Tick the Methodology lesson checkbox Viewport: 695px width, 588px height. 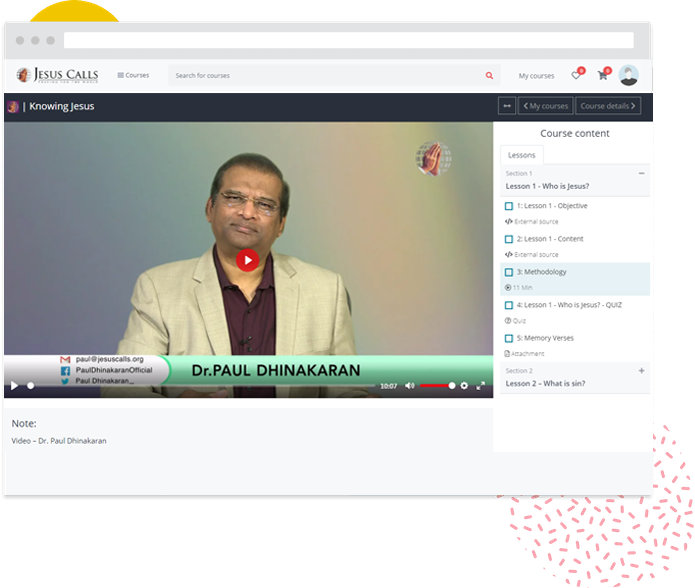[x=509, y=272]
